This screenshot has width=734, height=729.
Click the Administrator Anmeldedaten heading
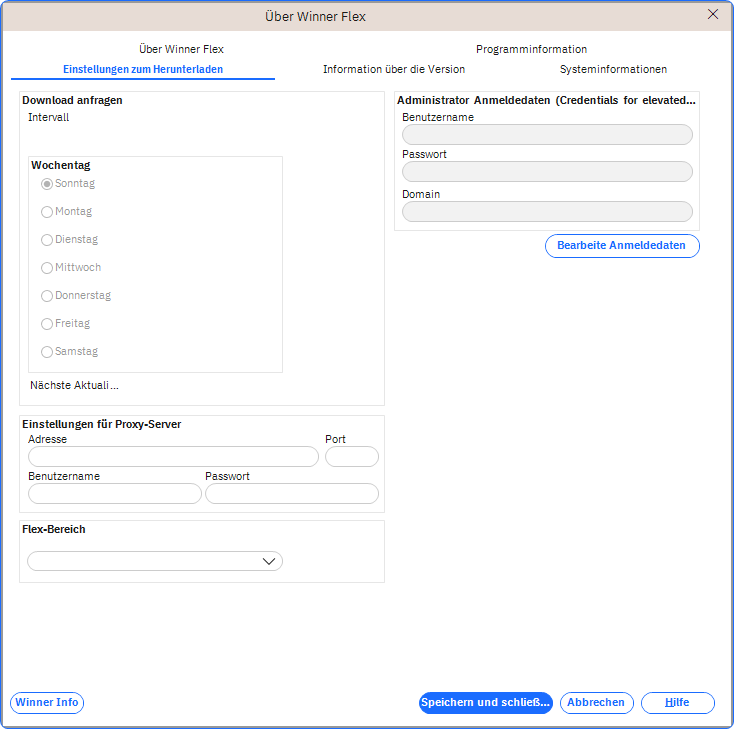546,100
